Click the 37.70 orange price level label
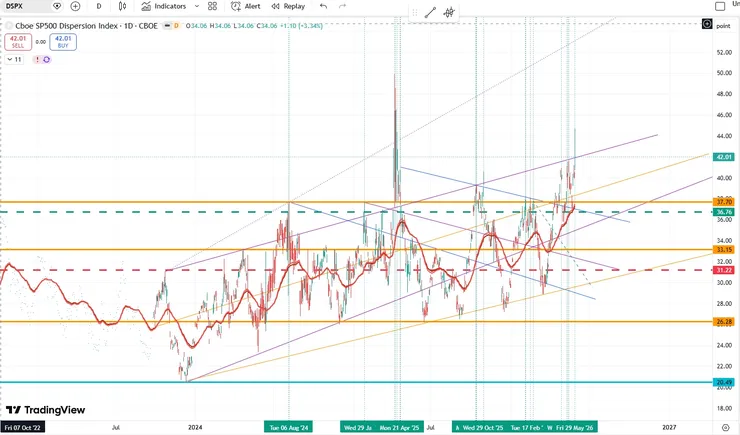The image size is (740, 435). coord(724,202)
